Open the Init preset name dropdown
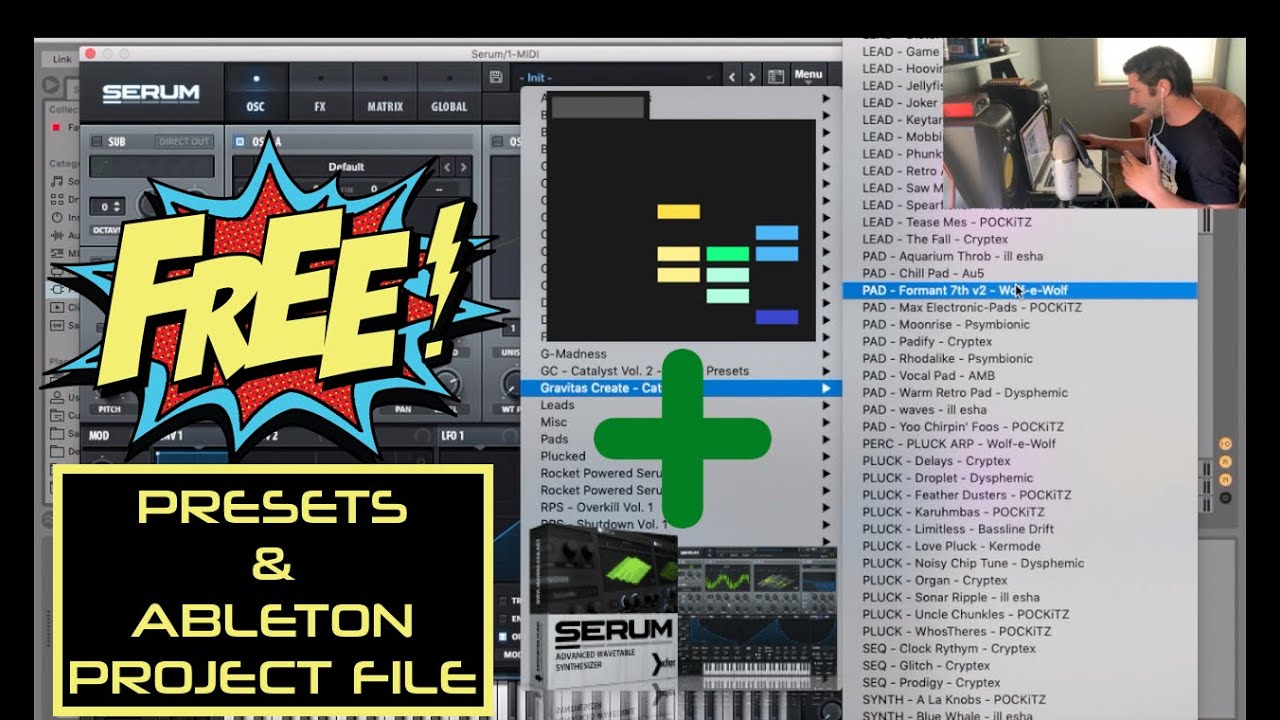1280x720 pixels. tap(615, 77)
